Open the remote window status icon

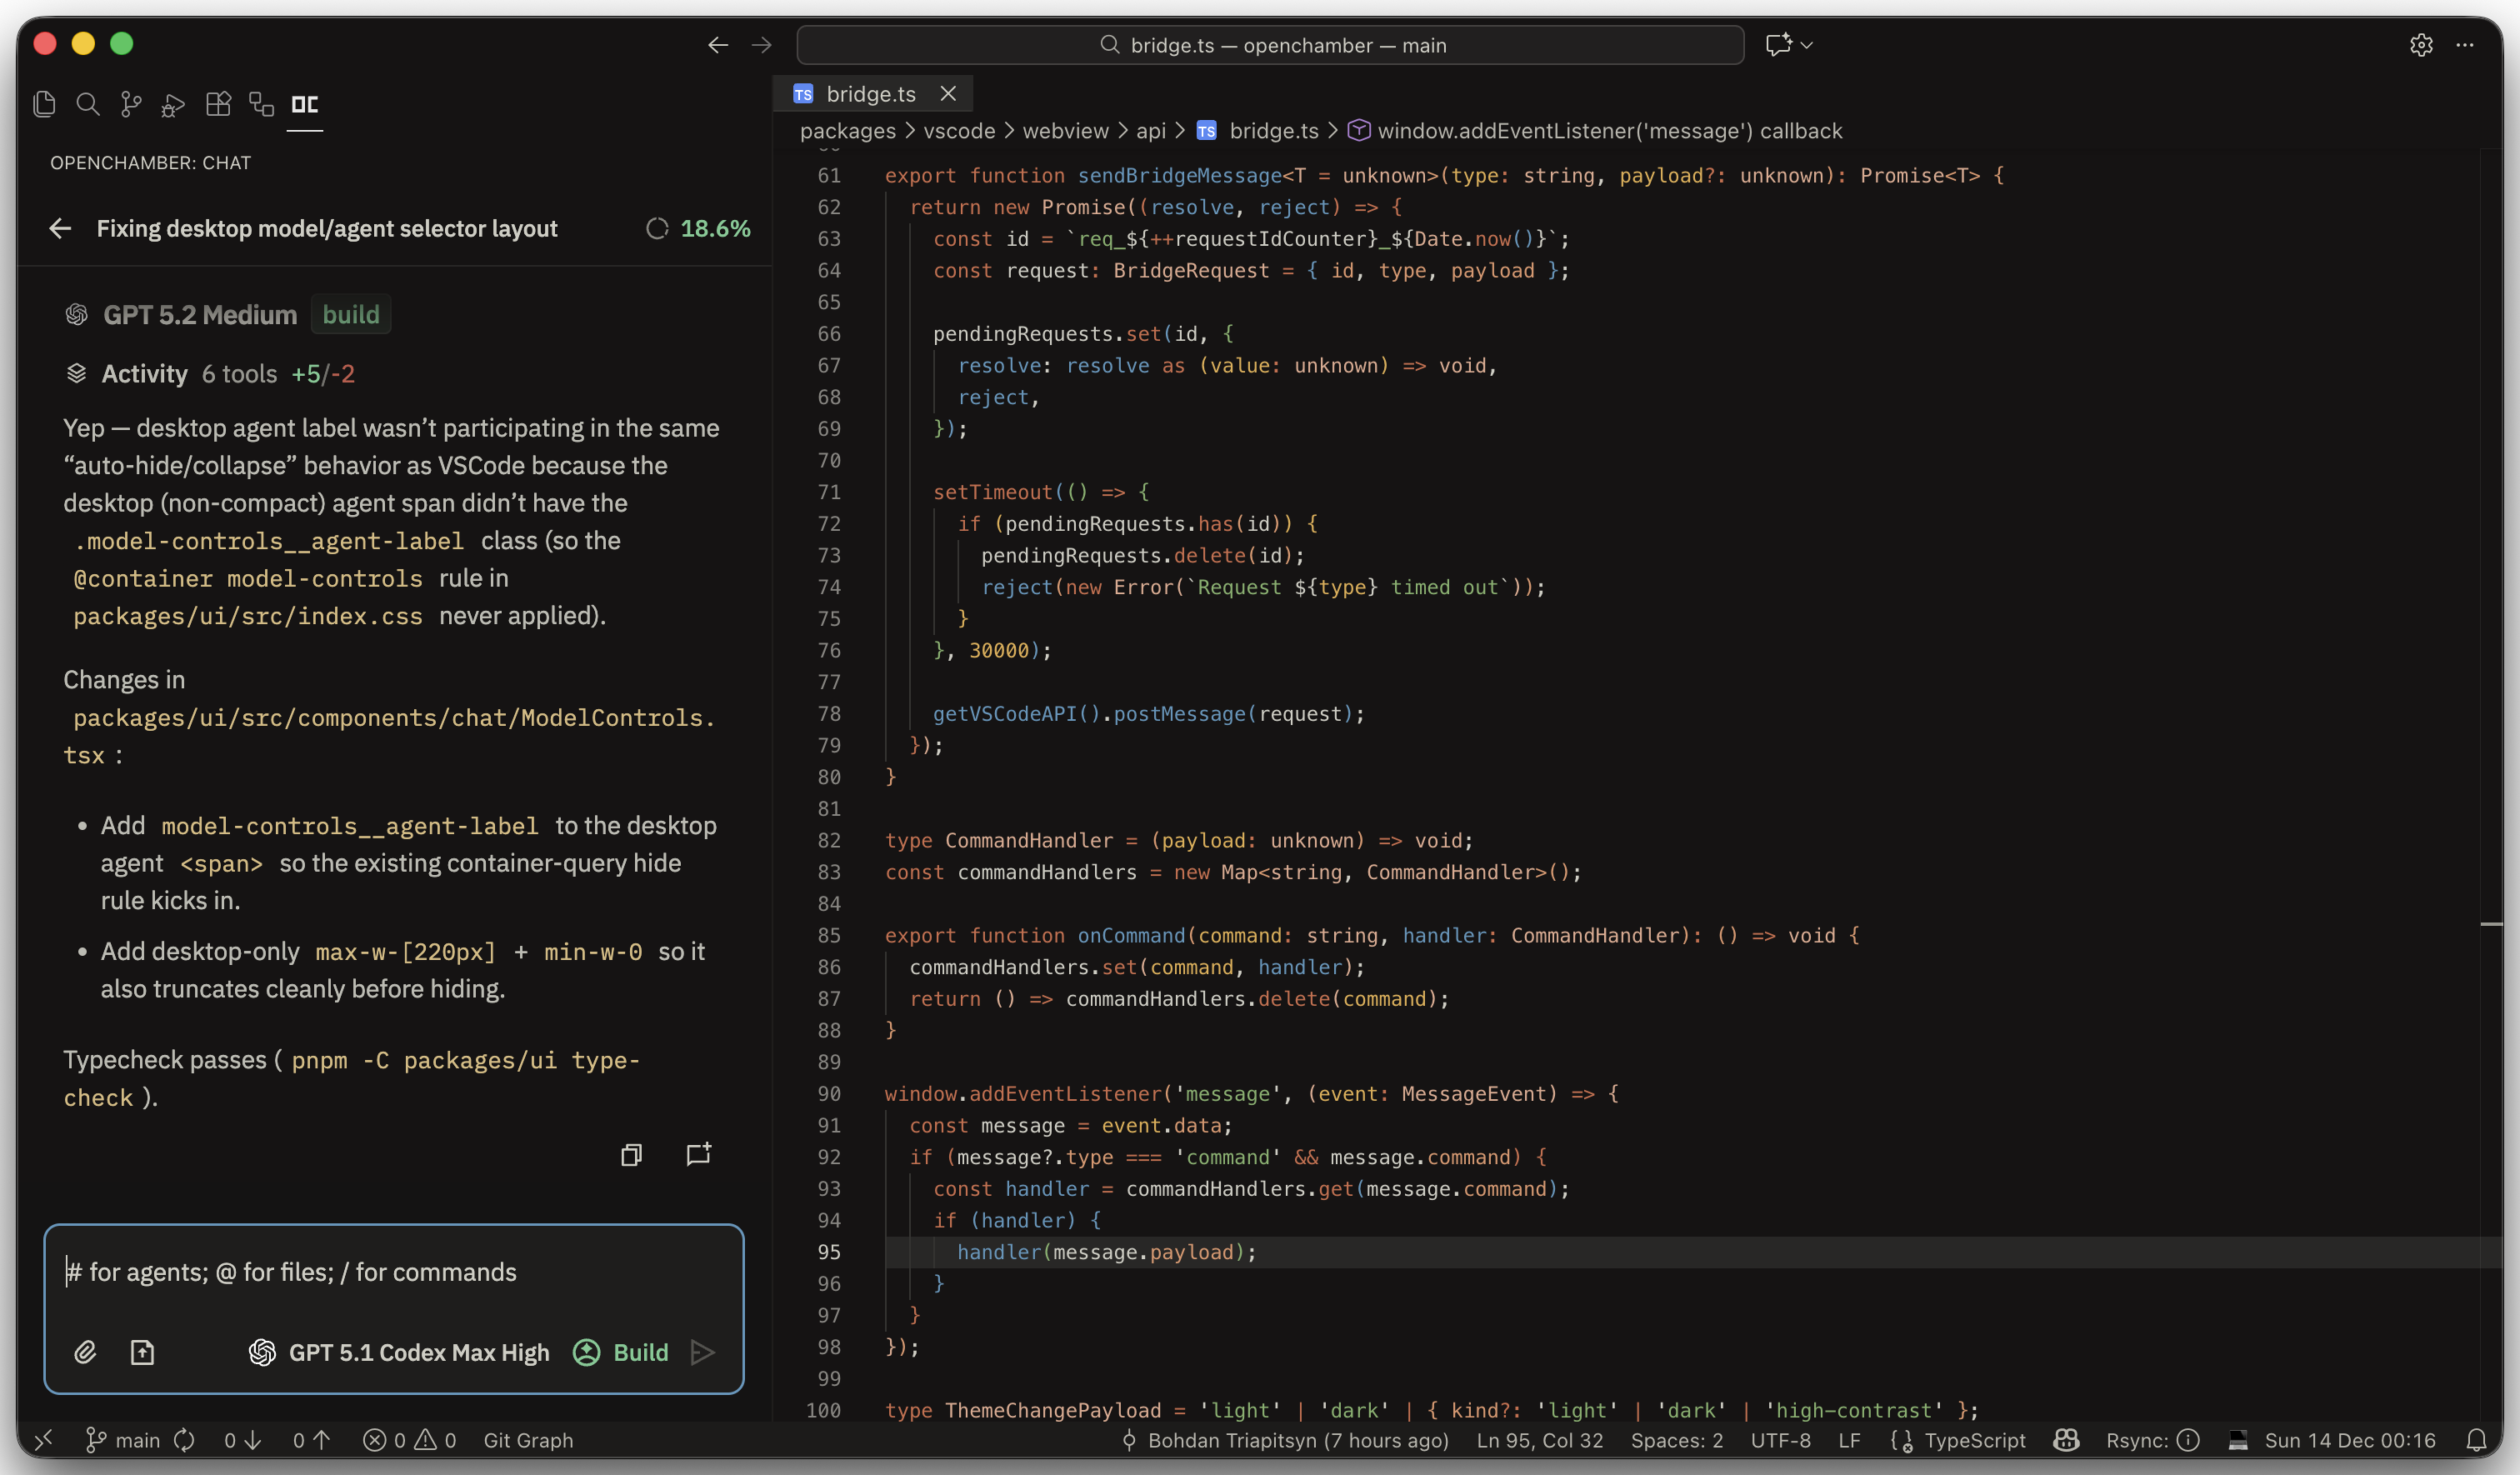click(x=43, y=1440)
